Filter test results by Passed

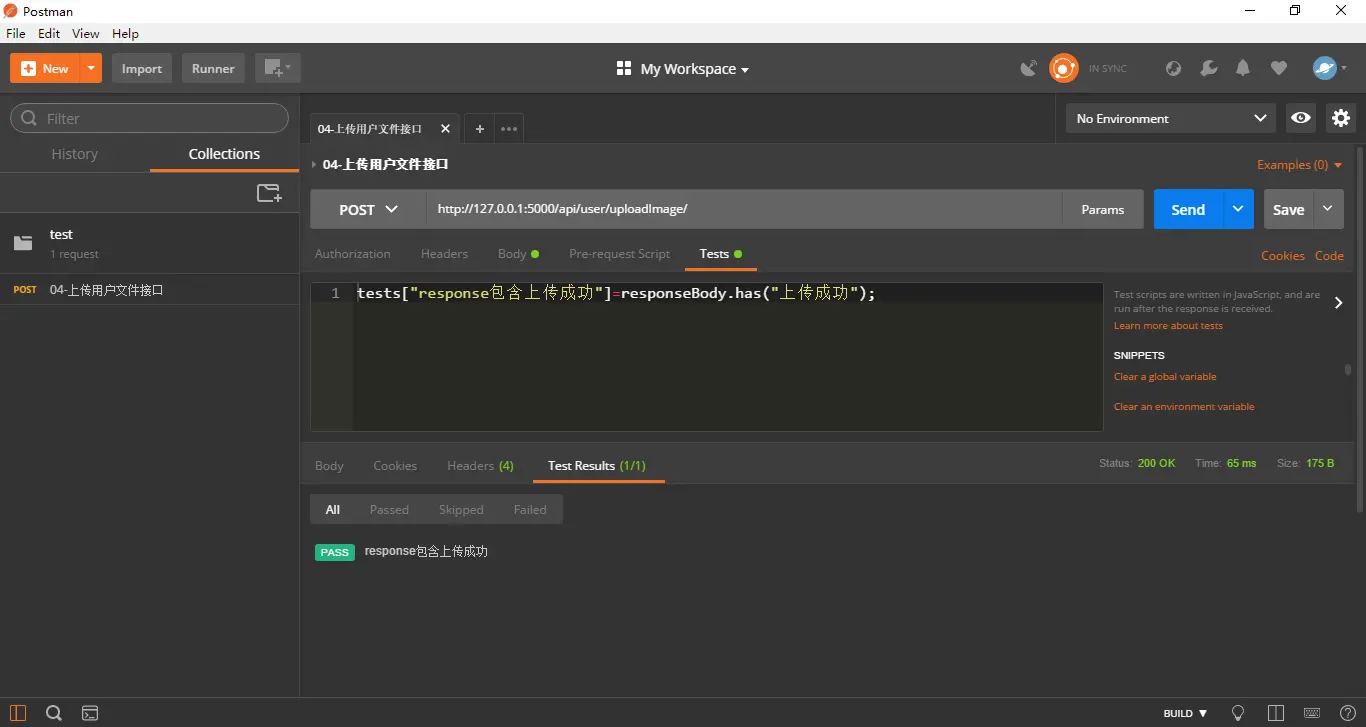pos(389,510)
